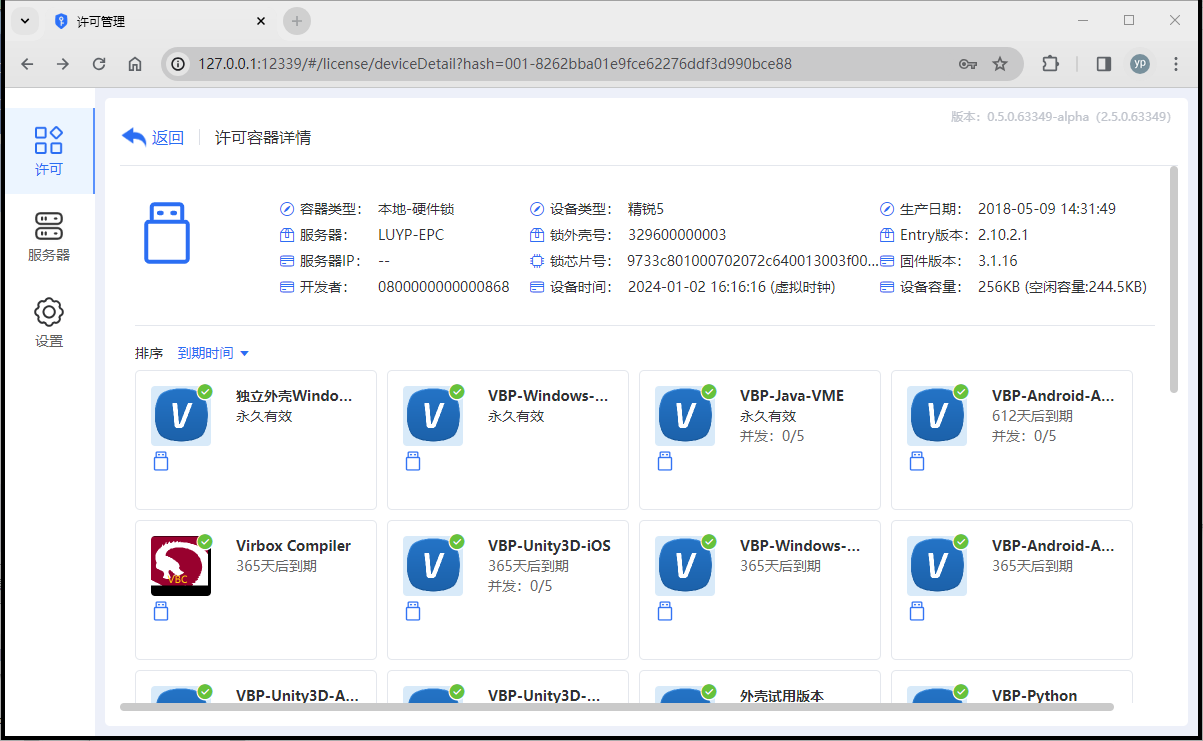
Task: Open the 外壳试用版本 license title
Action: coord(782,696)
